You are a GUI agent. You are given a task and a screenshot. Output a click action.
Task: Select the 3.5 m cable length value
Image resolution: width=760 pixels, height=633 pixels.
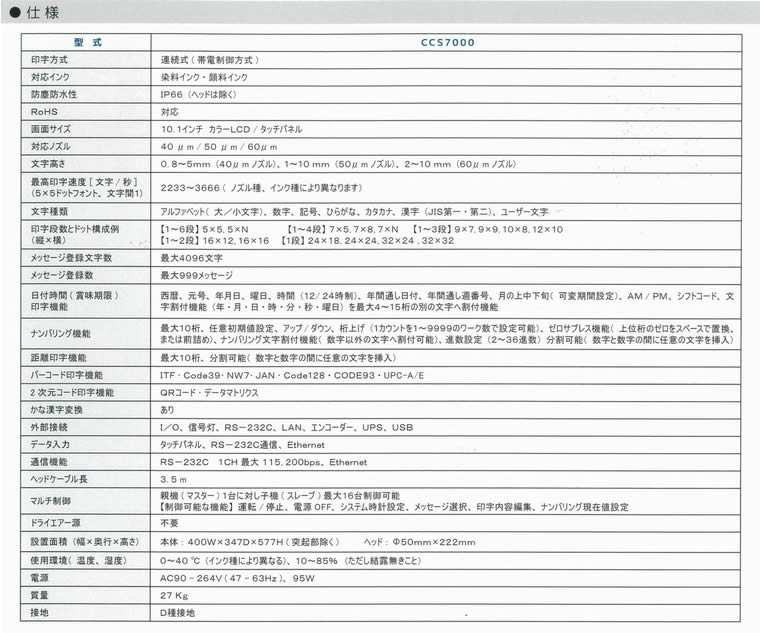173,479
